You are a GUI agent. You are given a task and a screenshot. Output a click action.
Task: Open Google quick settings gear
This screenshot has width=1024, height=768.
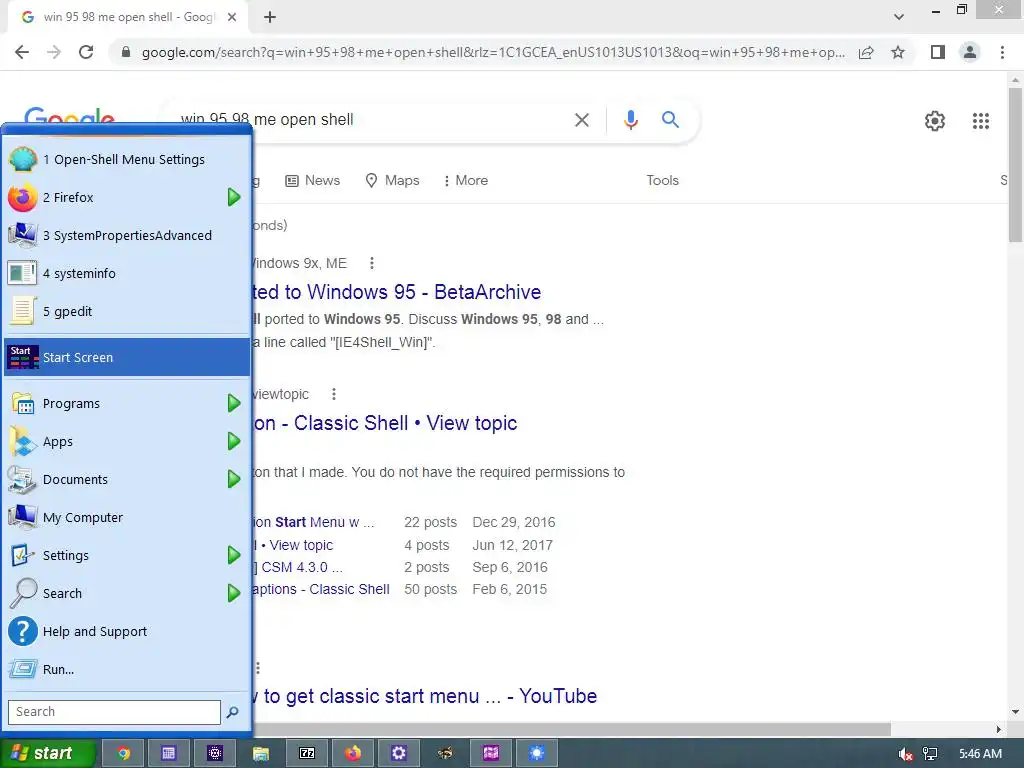tap(935, 121)
